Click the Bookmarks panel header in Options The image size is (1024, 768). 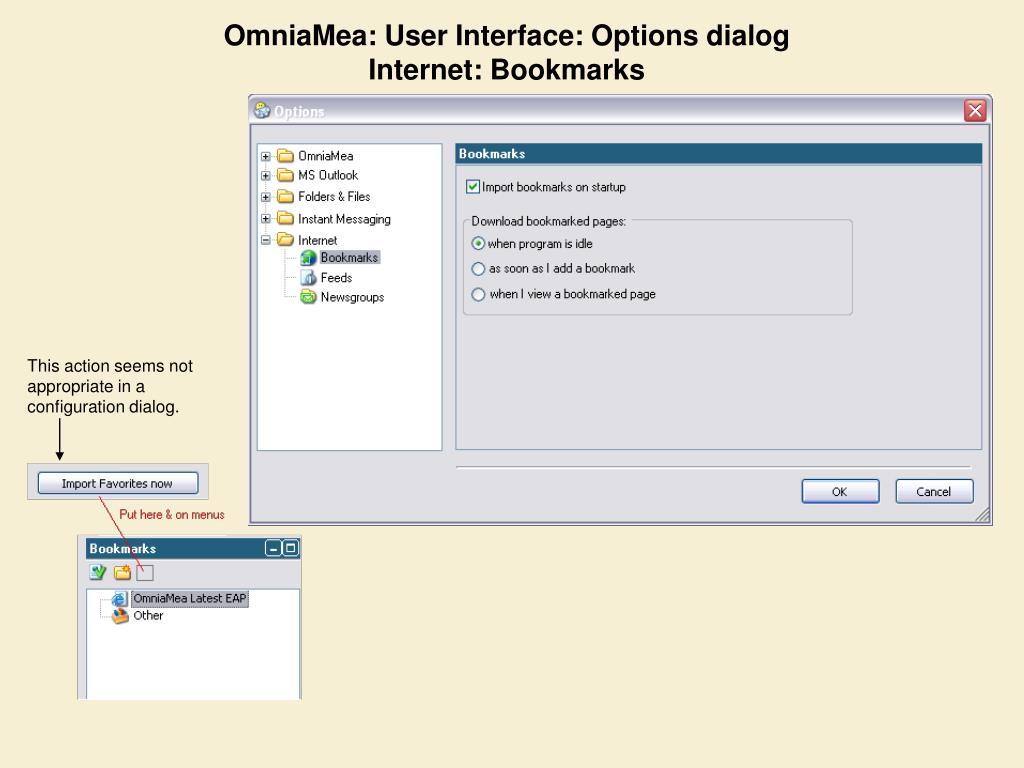[x=718, y=153]
